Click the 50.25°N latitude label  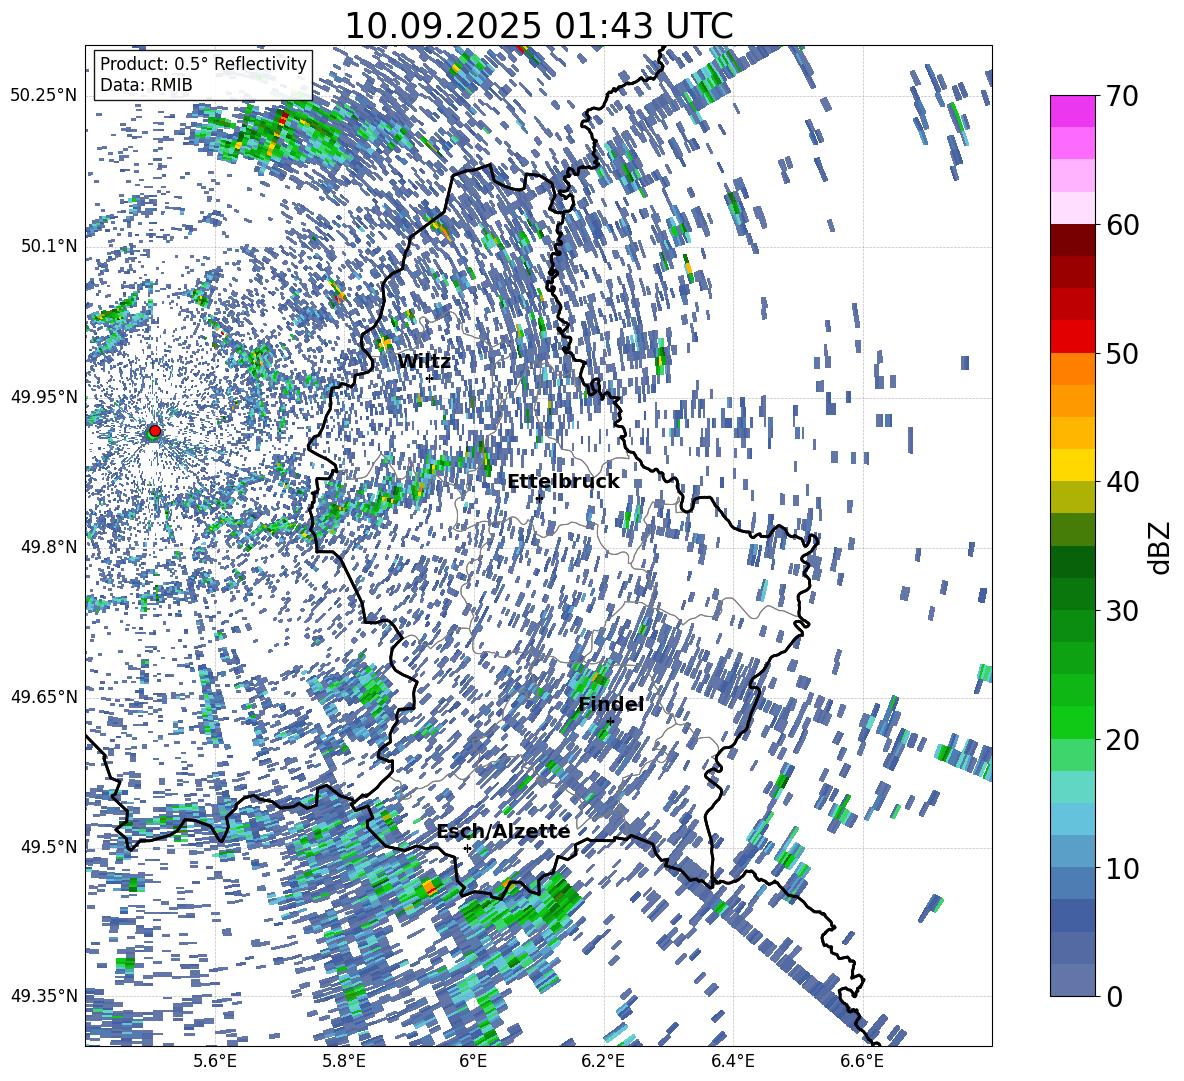[x=44, y=96]
